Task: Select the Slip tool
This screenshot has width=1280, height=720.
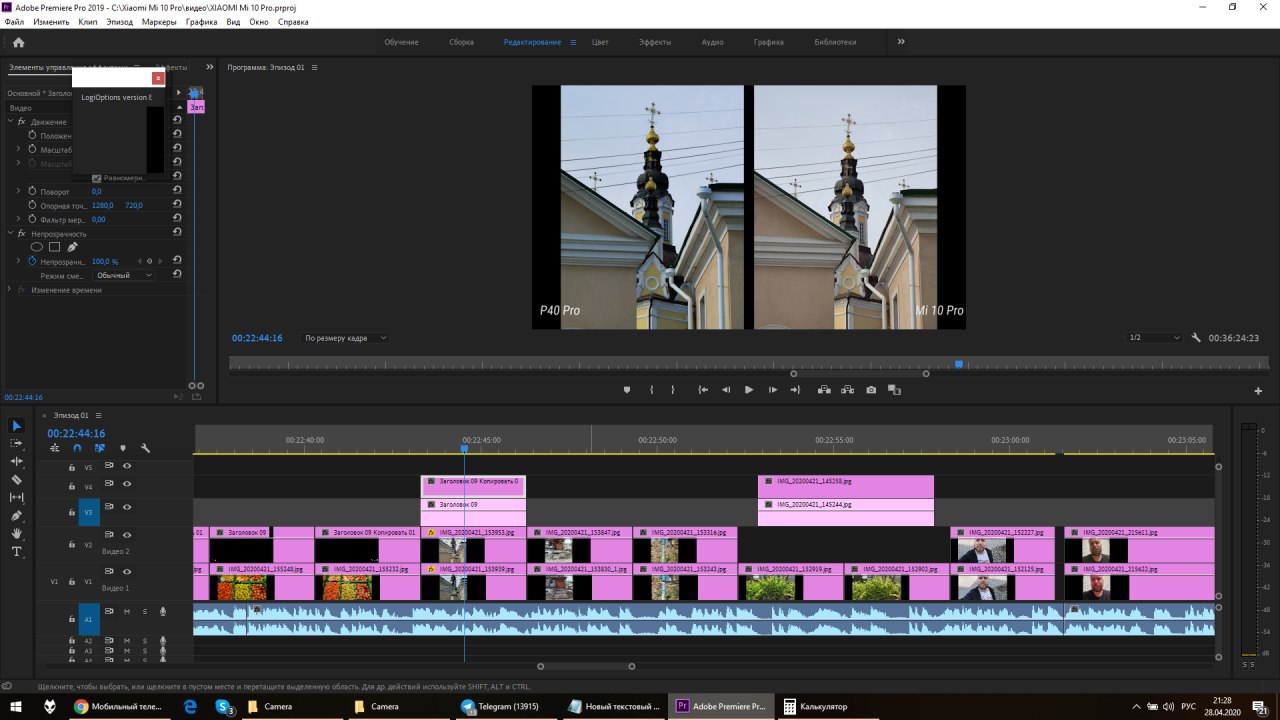Action: click(16, 497)
